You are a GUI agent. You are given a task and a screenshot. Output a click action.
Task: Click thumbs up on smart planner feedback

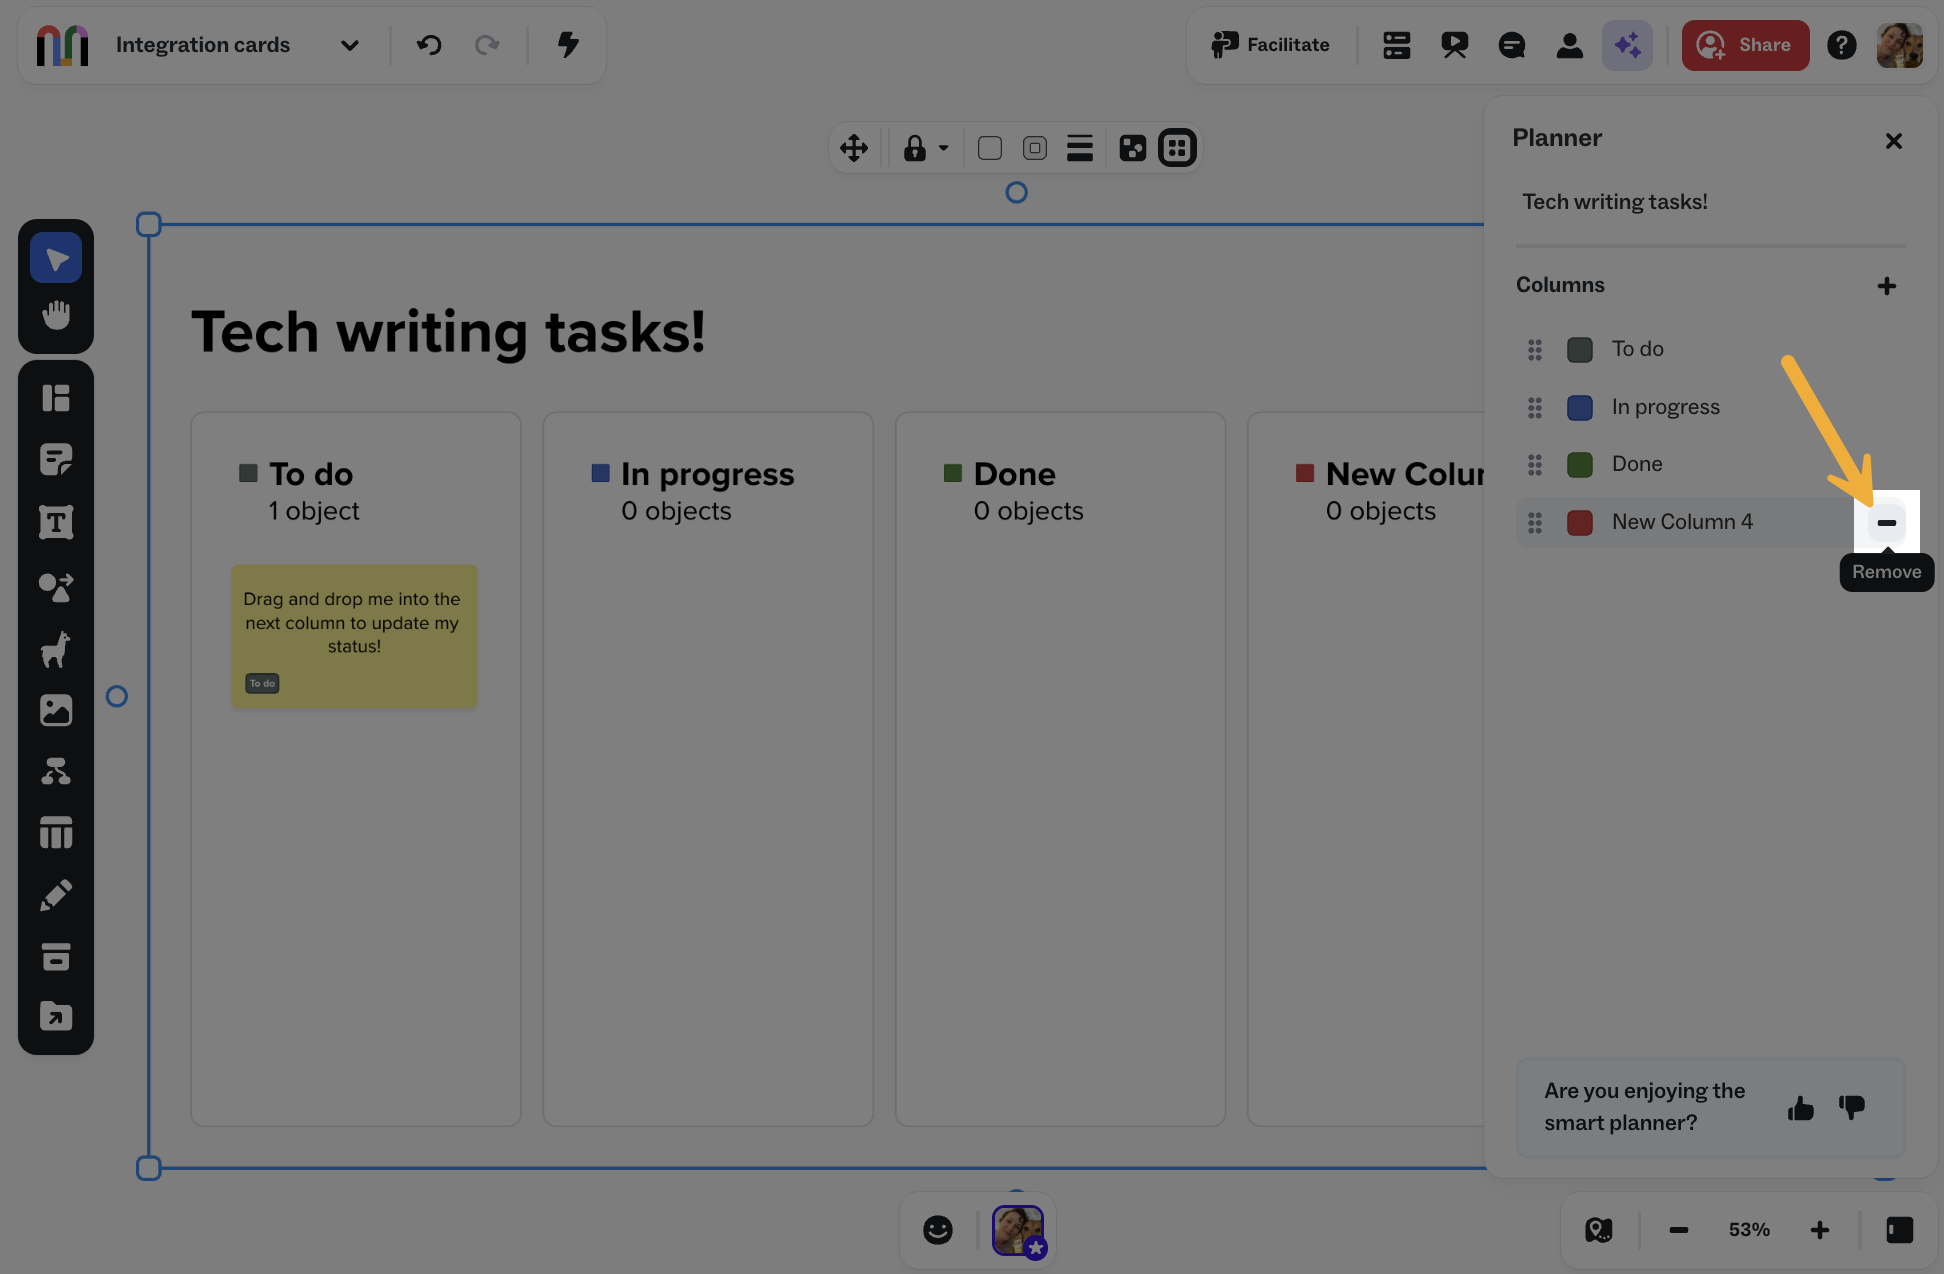tap(1801, 1108)
